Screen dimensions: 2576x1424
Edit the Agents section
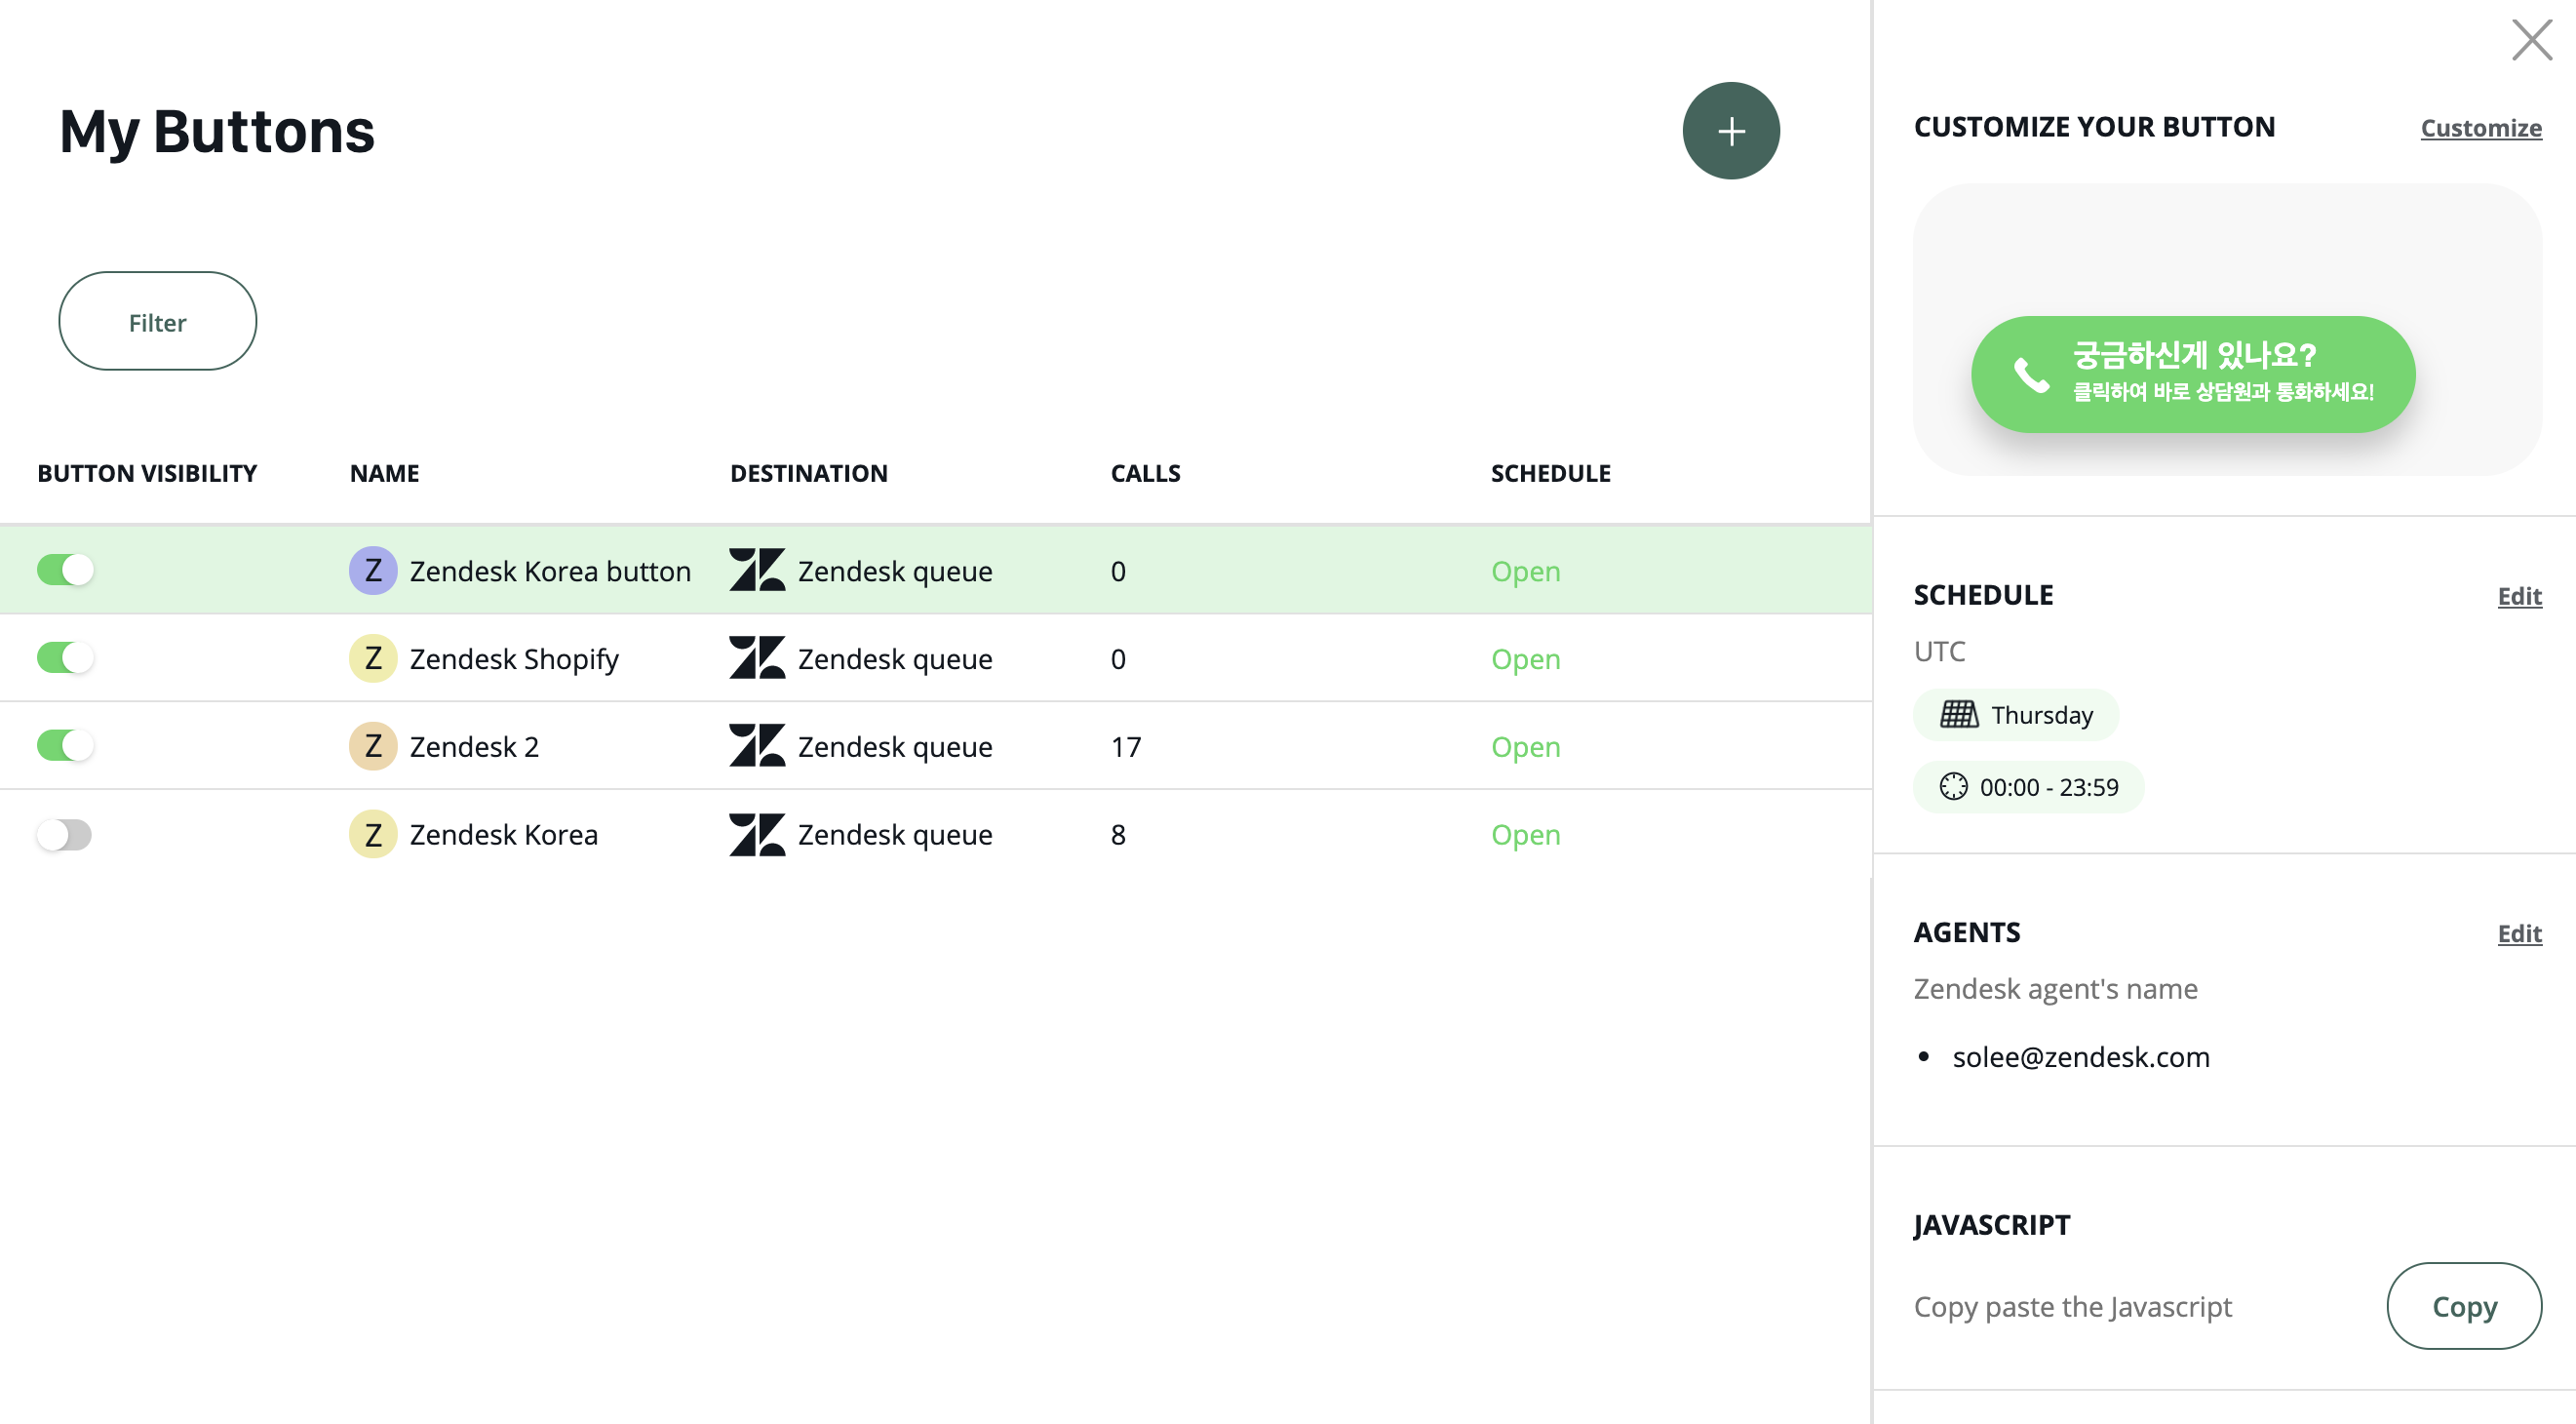tap(2519, 933)
